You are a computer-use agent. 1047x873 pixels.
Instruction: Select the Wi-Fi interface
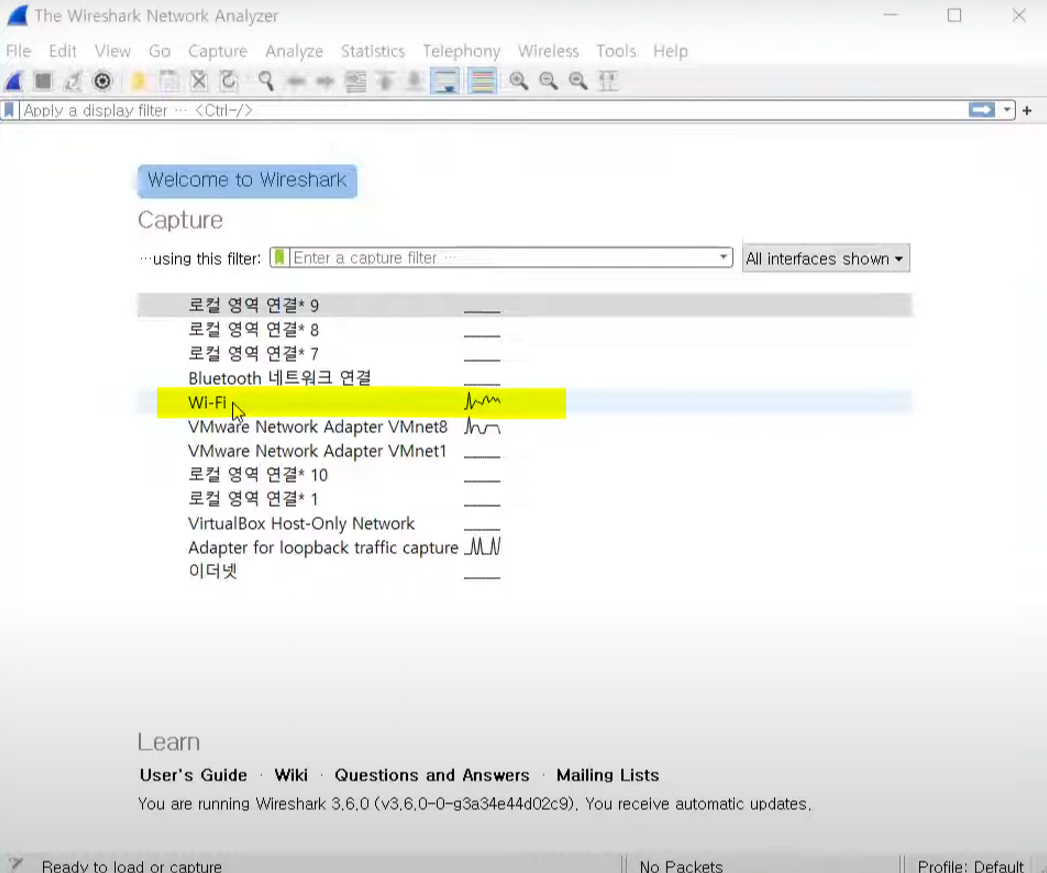pos(524,403)
